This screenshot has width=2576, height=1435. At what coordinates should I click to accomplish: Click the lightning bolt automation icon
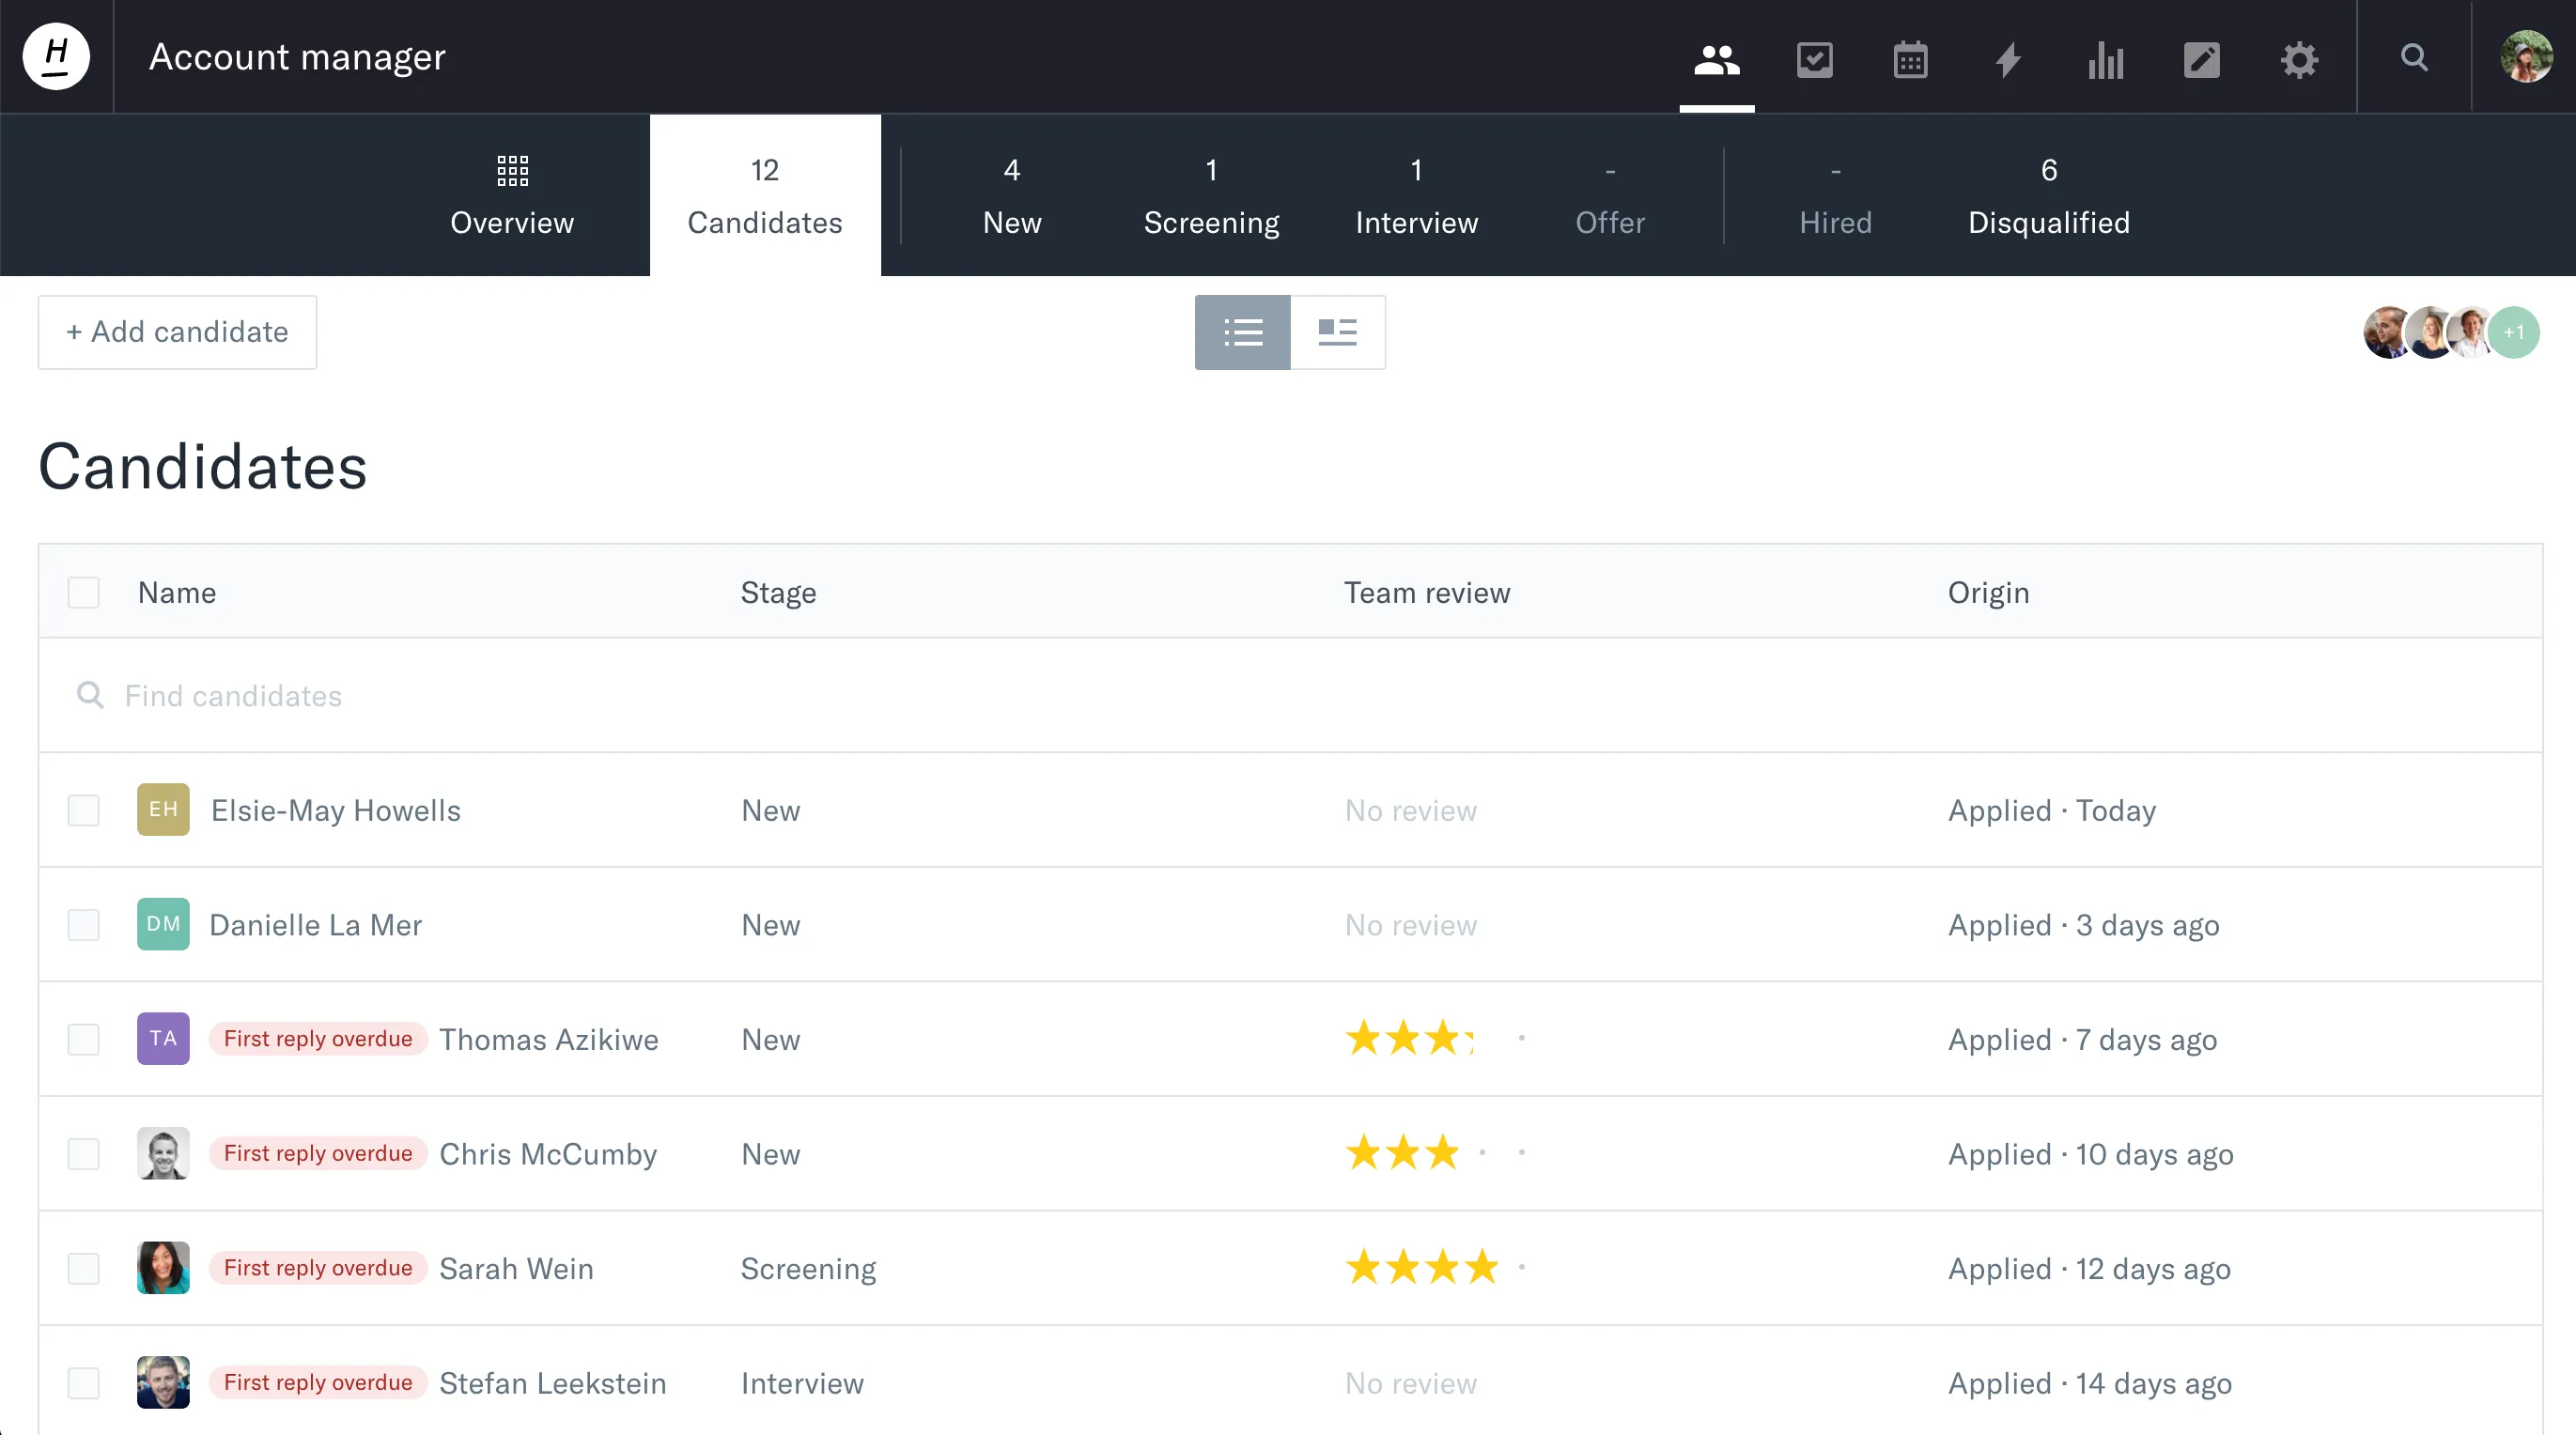[2007, 60]
